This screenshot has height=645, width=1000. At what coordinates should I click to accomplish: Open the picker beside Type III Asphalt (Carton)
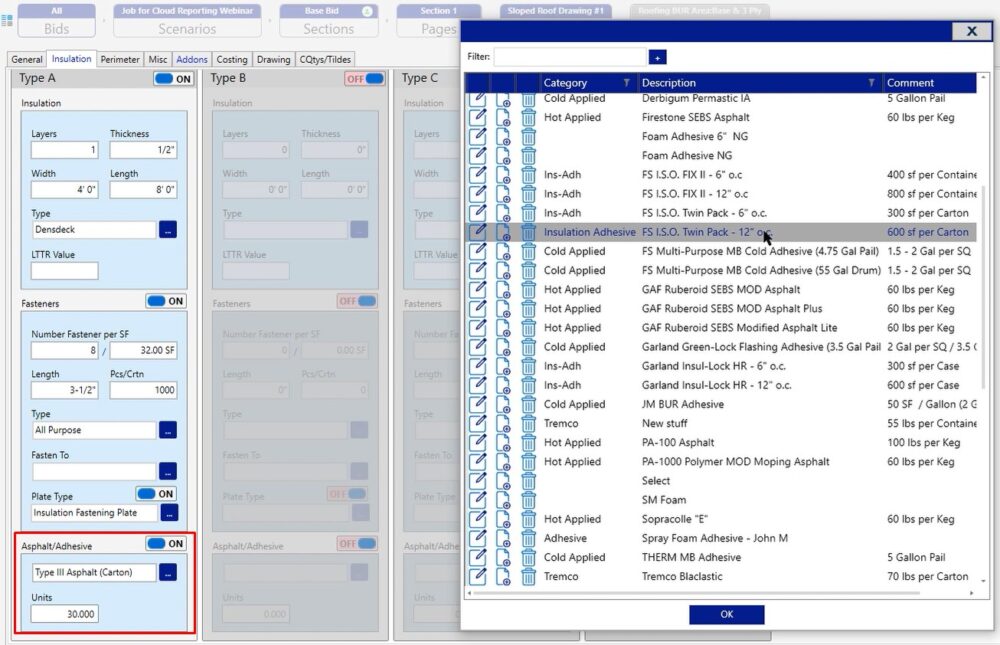[x=167, y=573]
